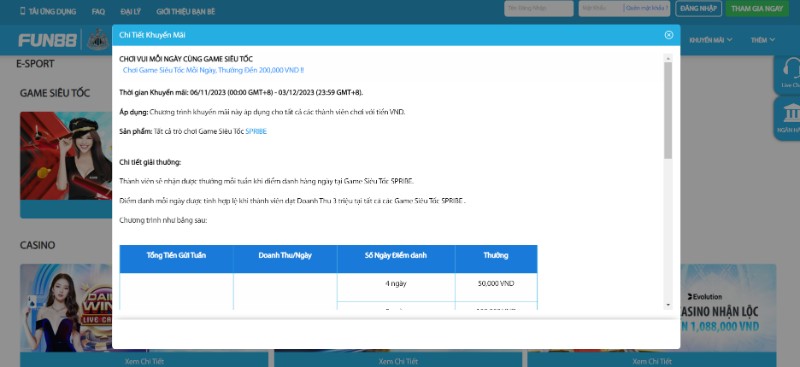Click the Đăng Nhập button
The width and height of the screenshot is (800, 367).
698,9
